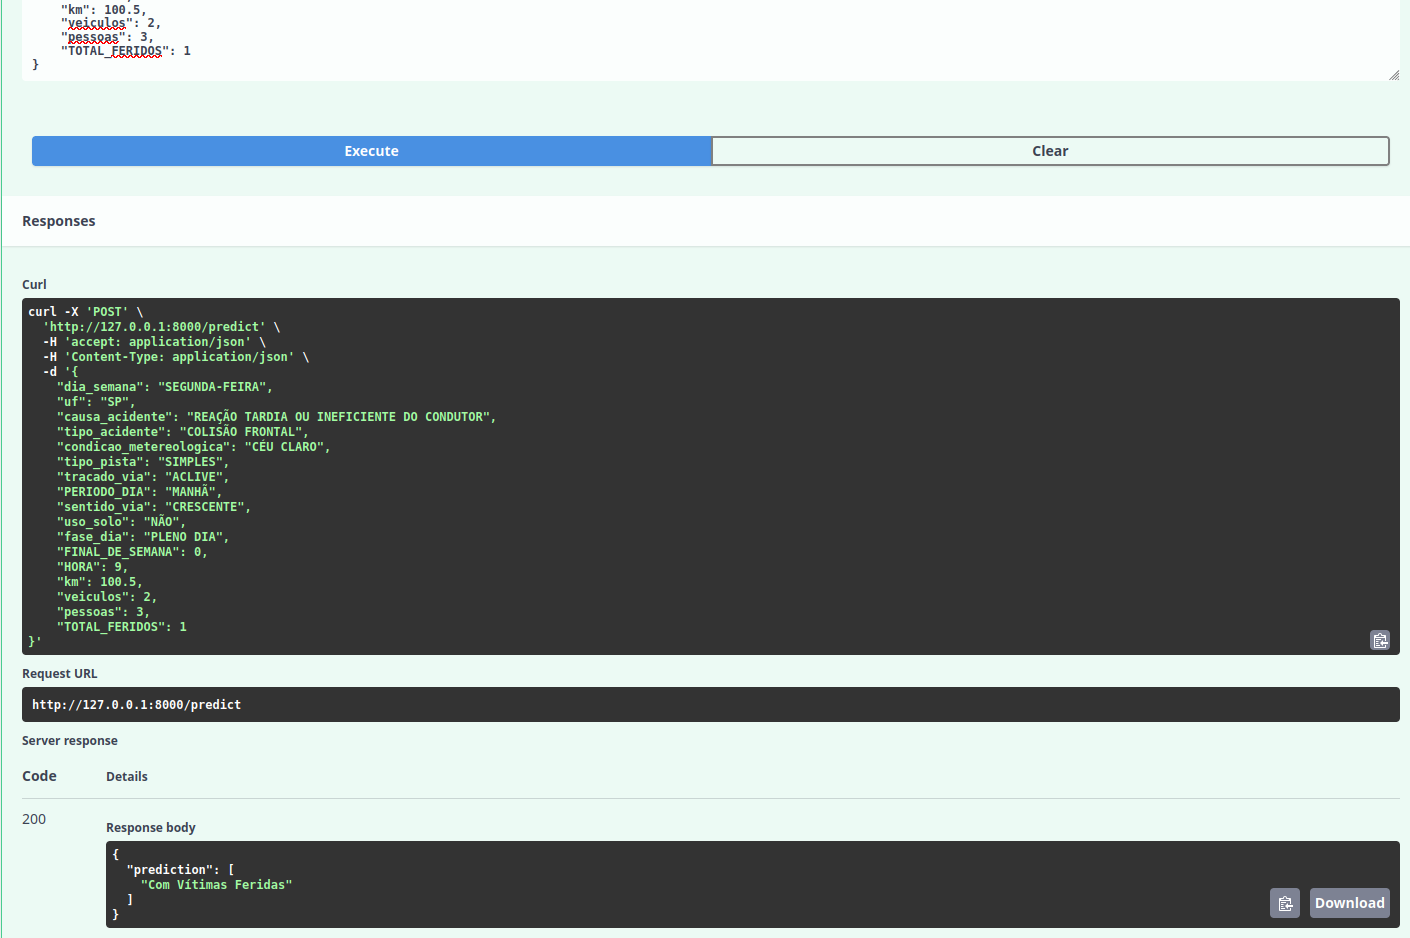Click the curl -X 'POST' line
1410x938 pixels.
point(85,312)
